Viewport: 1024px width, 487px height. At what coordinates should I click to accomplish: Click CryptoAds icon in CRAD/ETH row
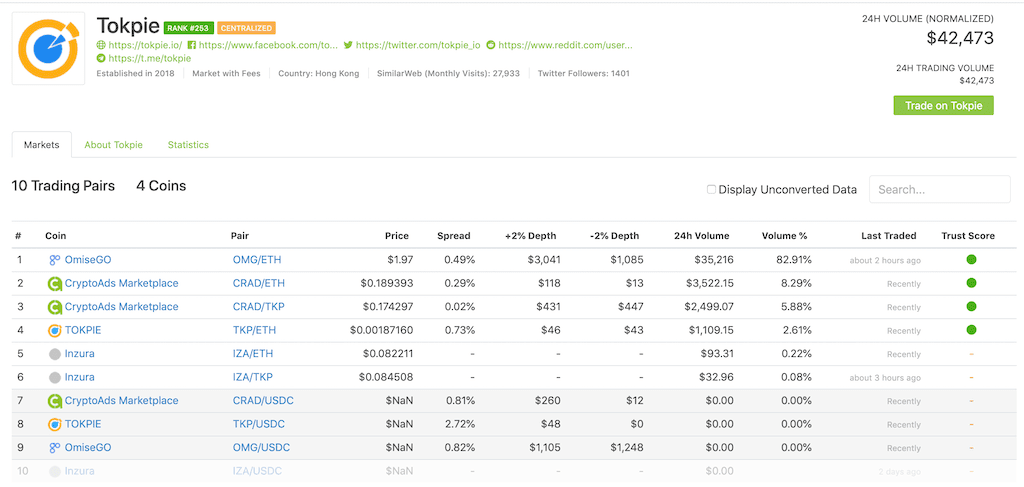coord(55,283)
